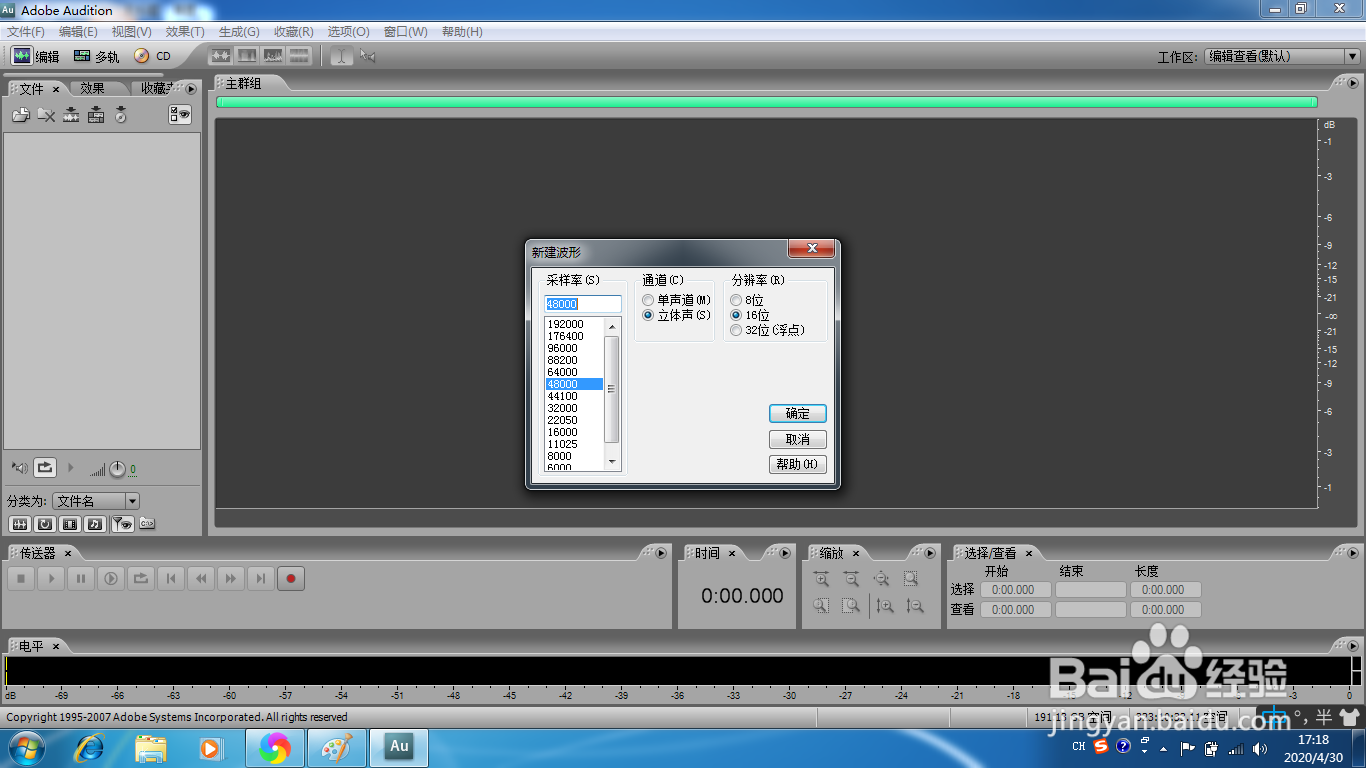The image size is (1366, 768).
Task: Adjust the preview volume knob
Action: point(117,468)
